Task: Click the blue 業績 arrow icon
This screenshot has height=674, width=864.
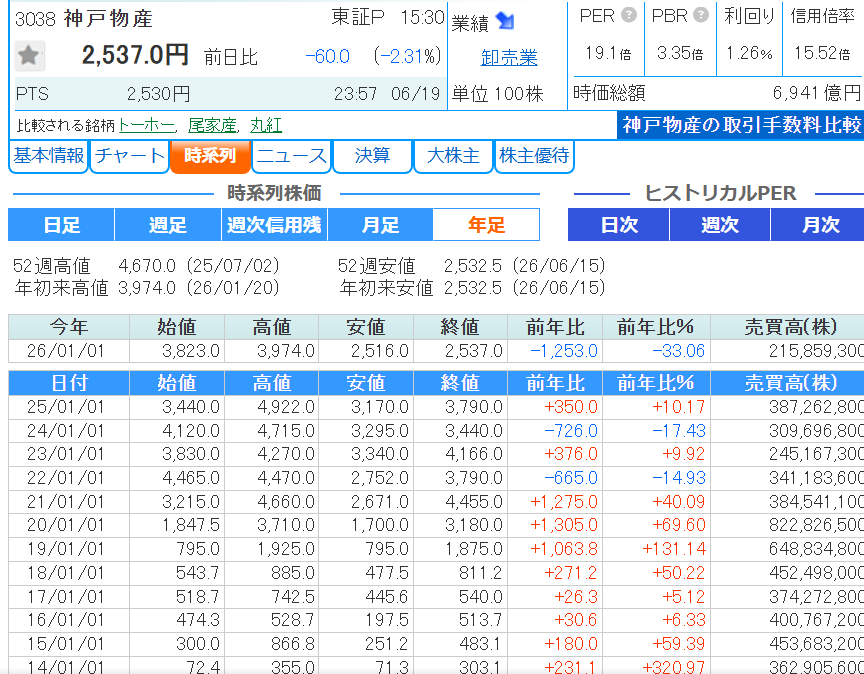Action: [x=505, y=21]
